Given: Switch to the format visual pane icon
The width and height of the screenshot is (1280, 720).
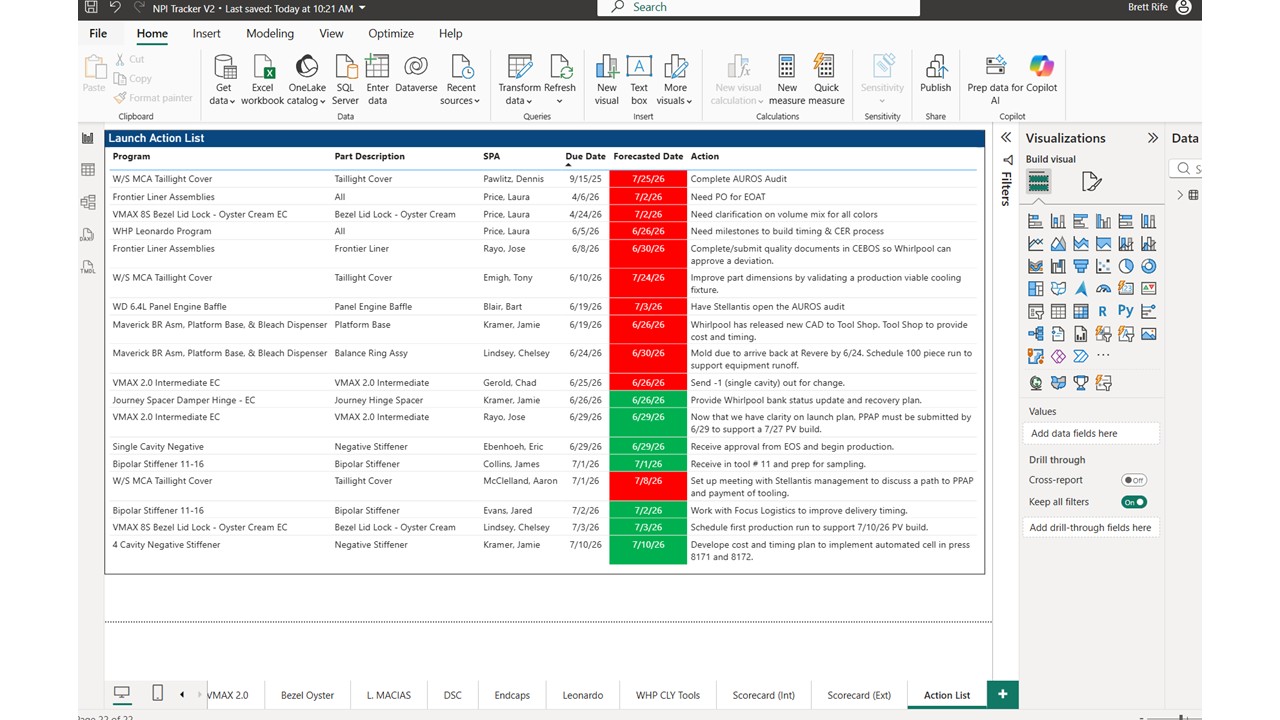Looking at the screenshot, I should coord(1092,181).
